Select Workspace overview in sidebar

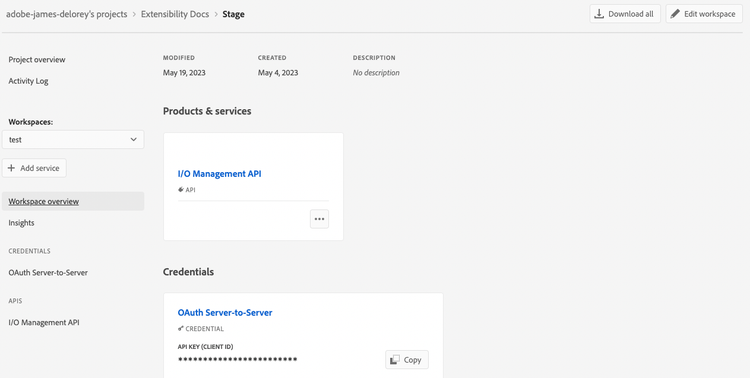[x=73, y=201]
